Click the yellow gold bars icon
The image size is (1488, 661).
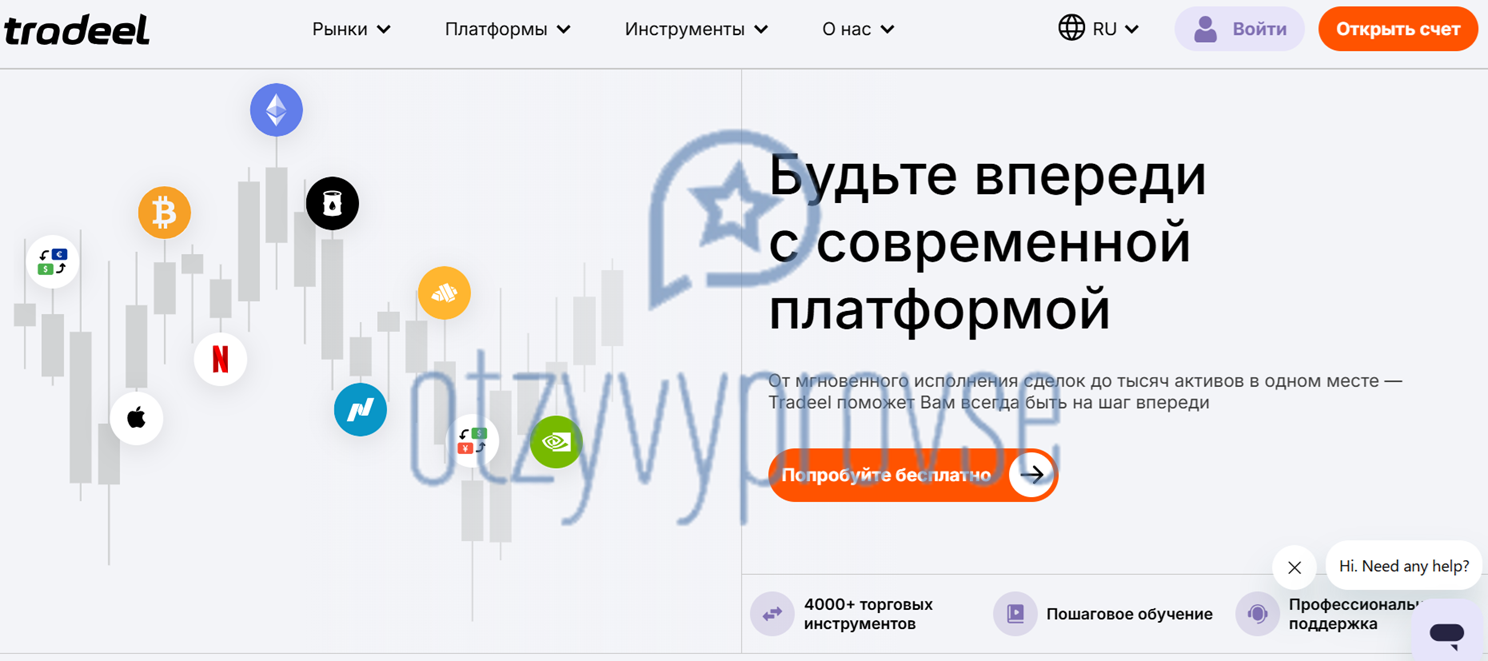tap(444, 293)
